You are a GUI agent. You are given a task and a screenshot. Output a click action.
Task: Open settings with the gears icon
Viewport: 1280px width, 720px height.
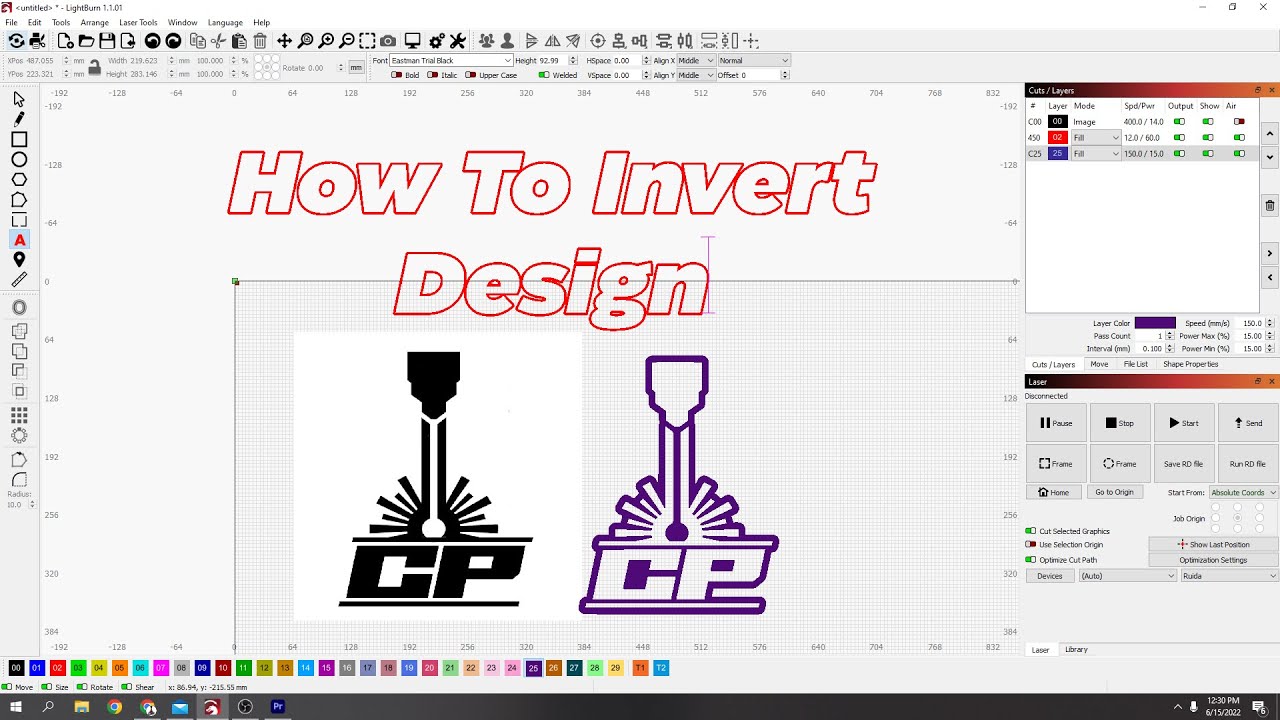click(437, 41)
